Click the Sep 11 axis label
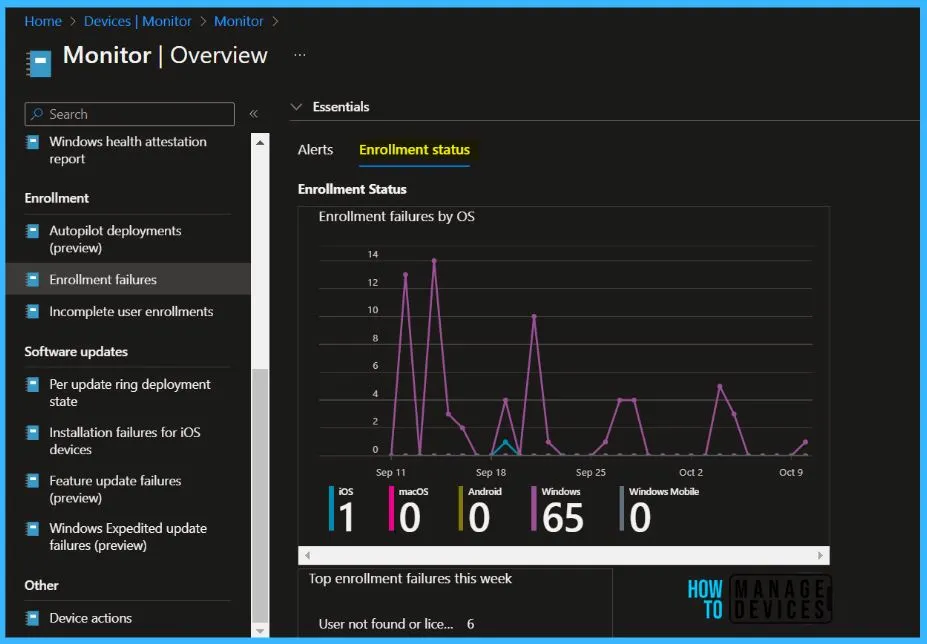927x644 pixels. pyautogui.click(x=391, y=473)
